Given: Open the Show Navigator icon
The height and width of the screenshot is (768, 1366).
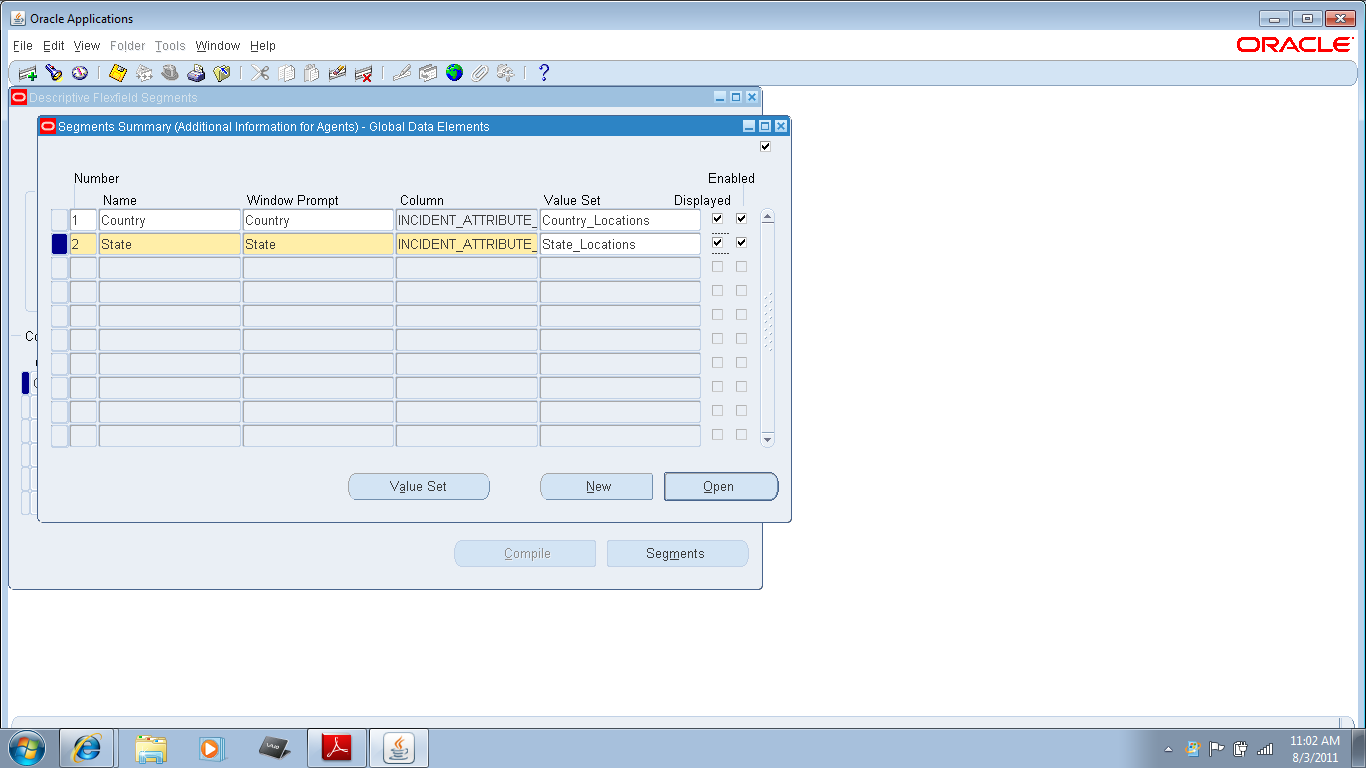Looking at the screenshot, I should [80, 72].
